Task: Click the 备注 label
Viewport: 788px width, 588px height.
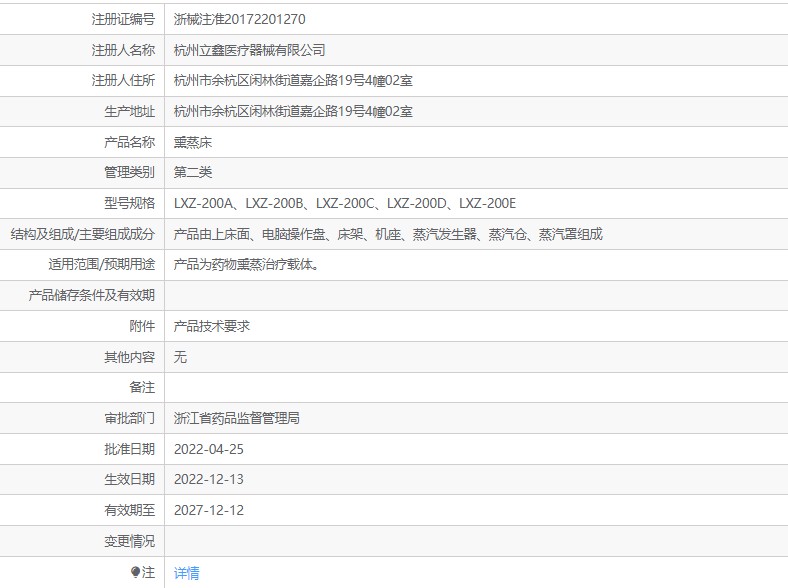Action: 142,387
